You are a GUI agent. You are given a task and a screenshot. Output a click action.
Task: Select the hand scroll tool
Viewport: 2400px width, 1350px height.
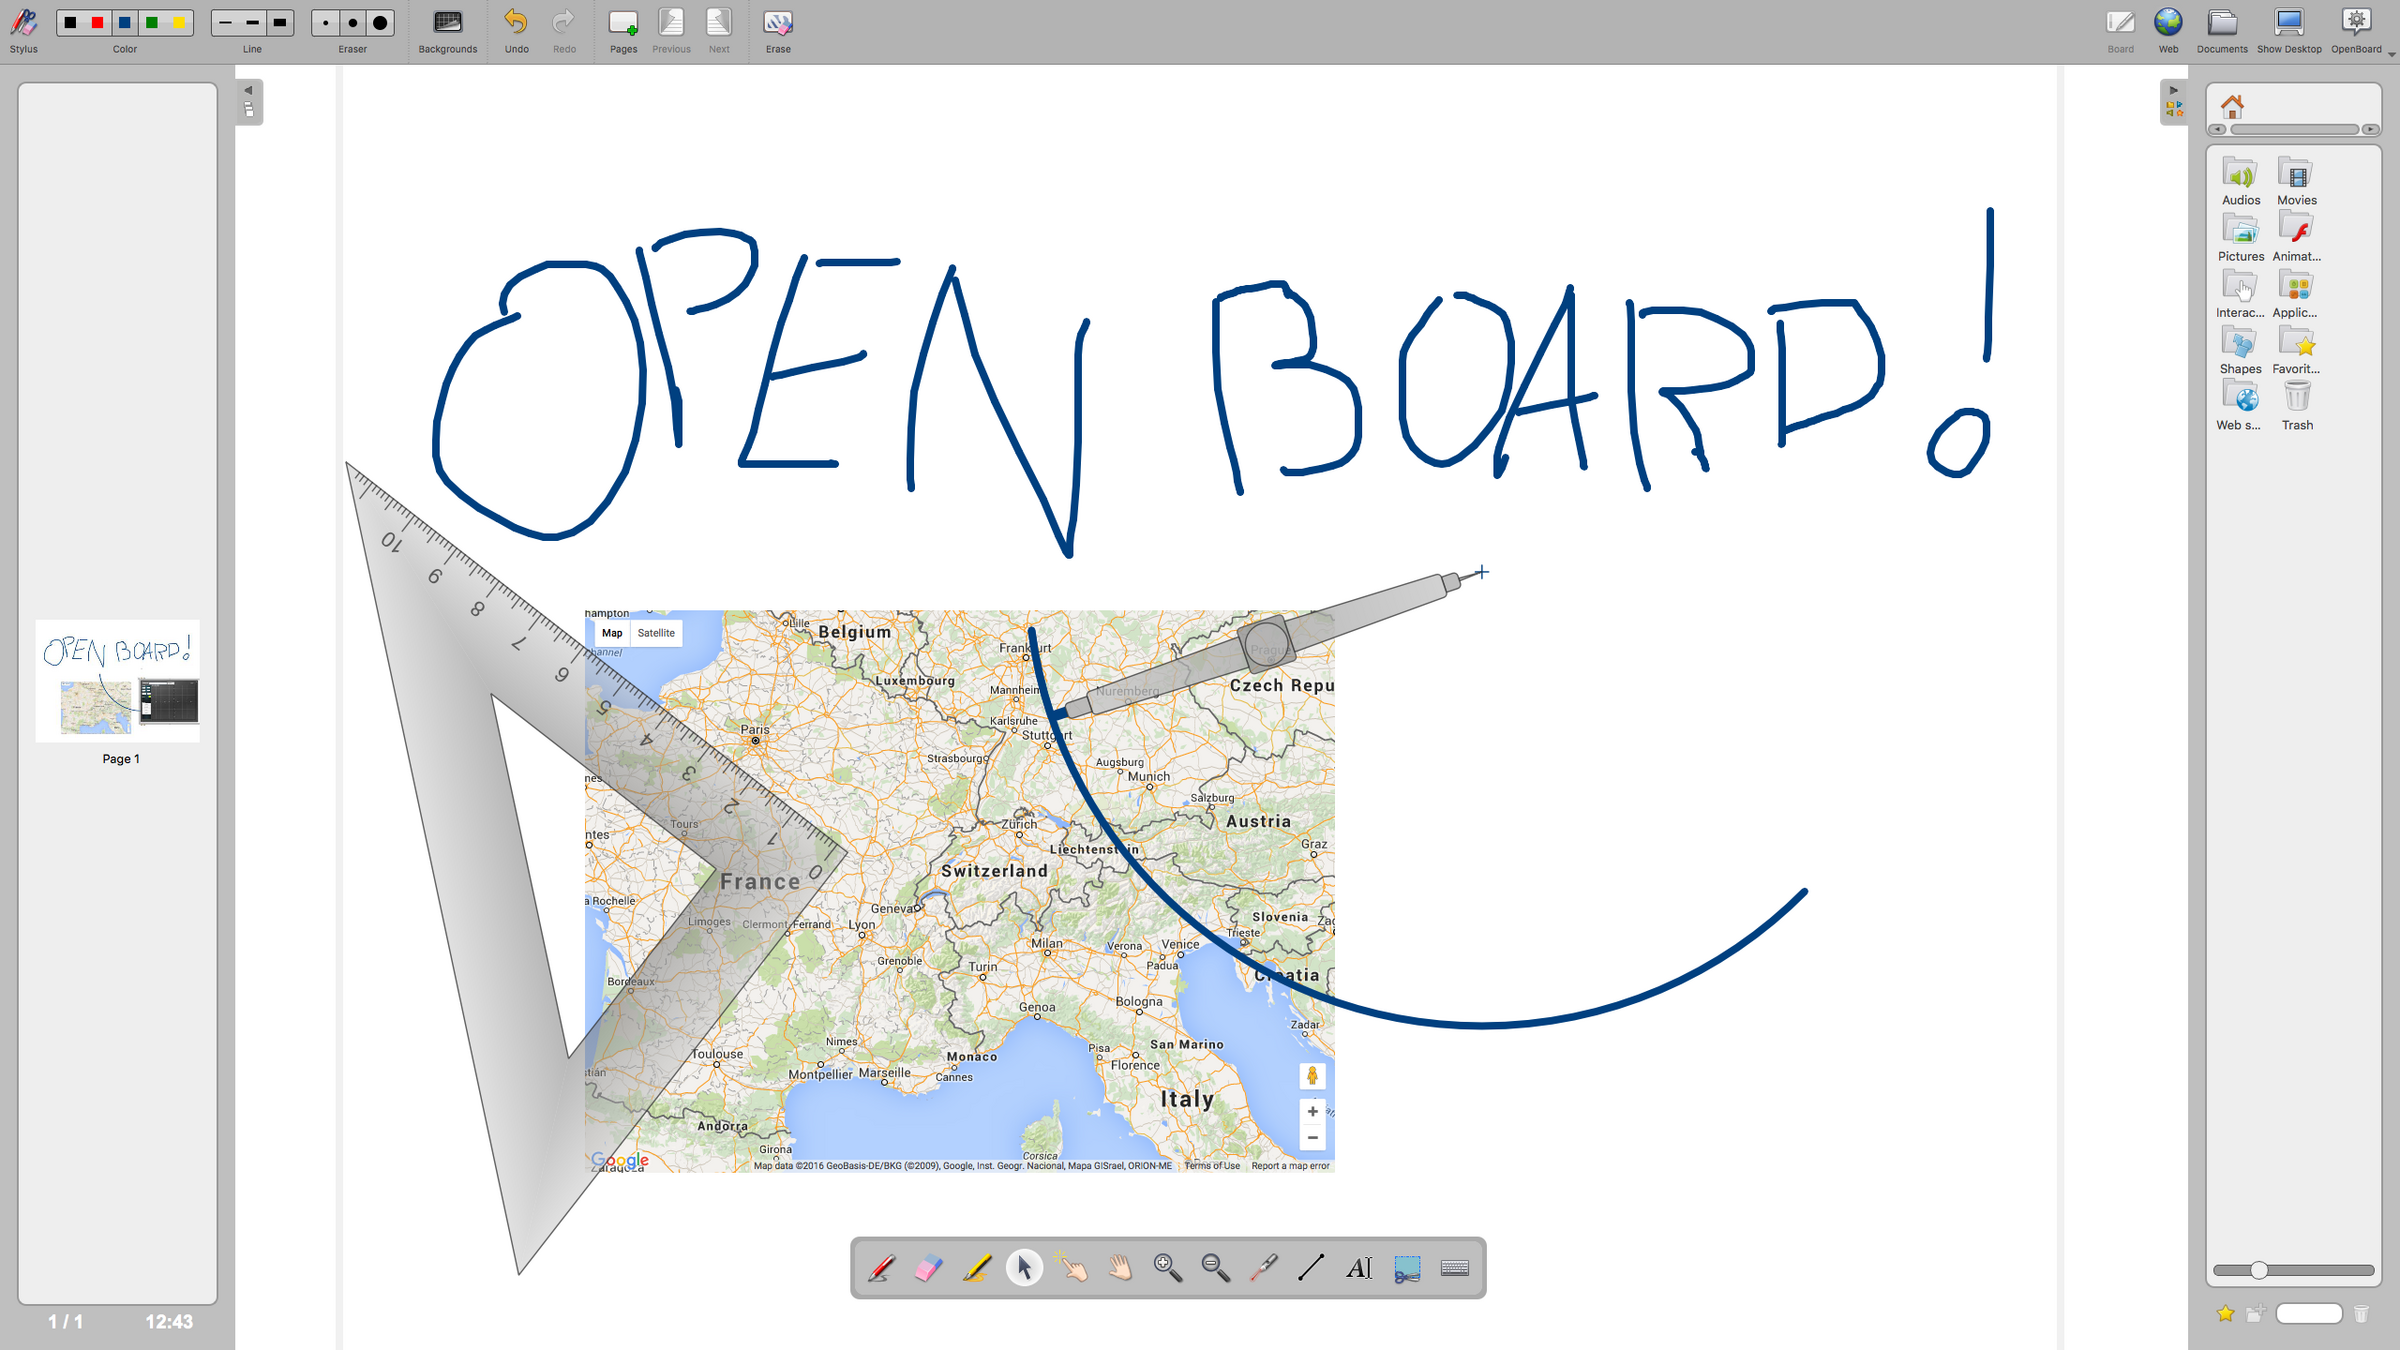[1121, 1268]
